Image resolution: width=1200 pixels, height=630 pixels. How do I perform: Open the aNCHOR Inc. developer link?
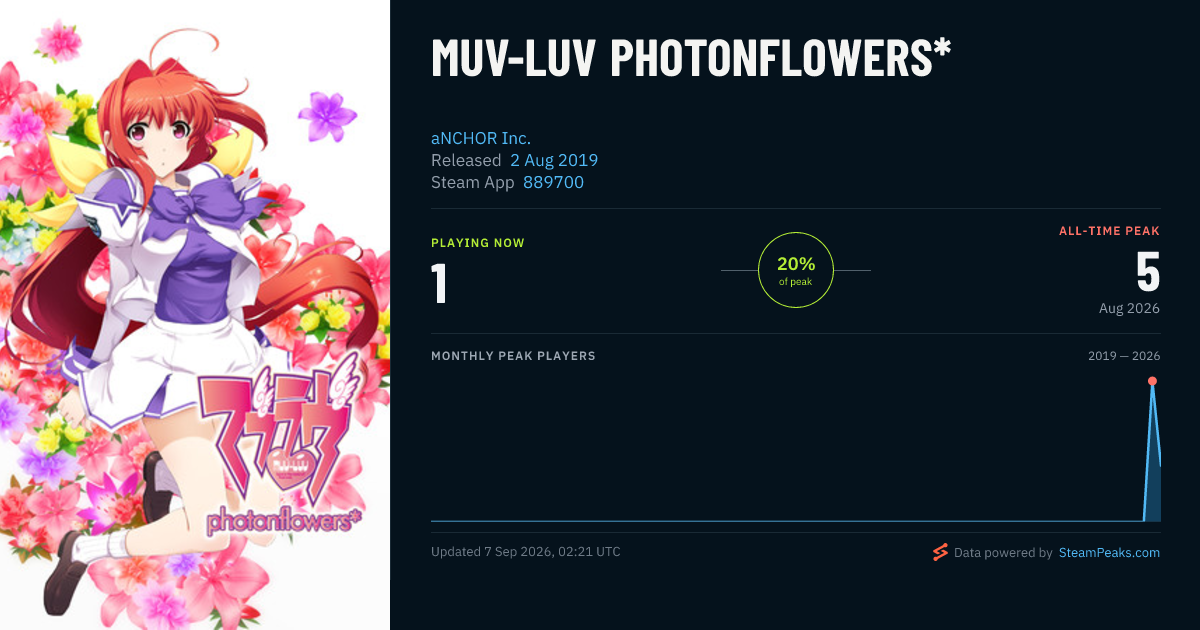coord(481,138)
